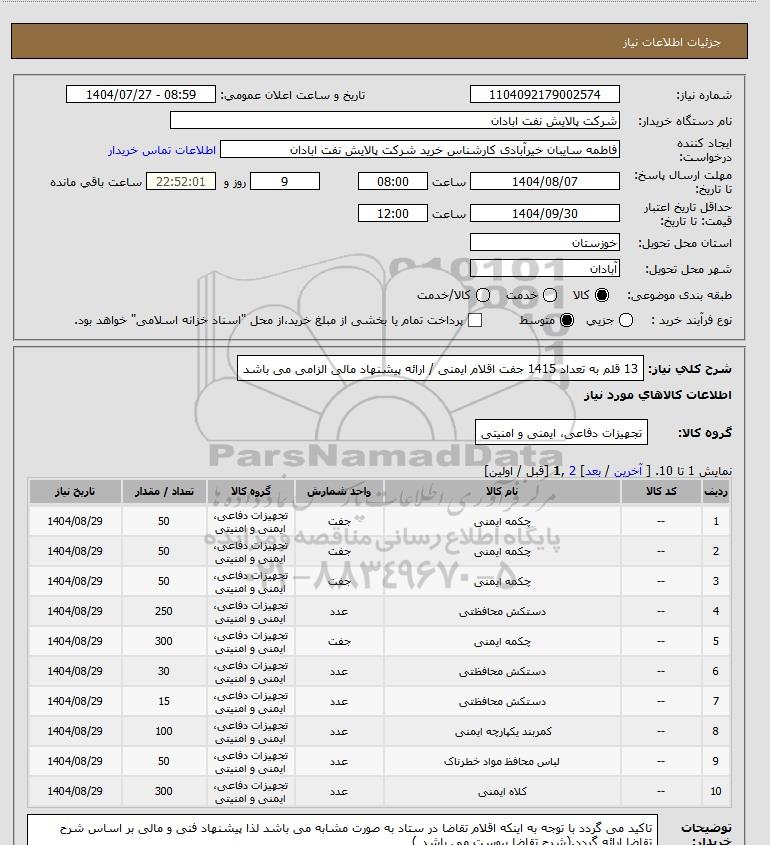Viewport: 770px width, 845px height.
Task: Go to page 2 of items
Action: (x=572, y=471)
